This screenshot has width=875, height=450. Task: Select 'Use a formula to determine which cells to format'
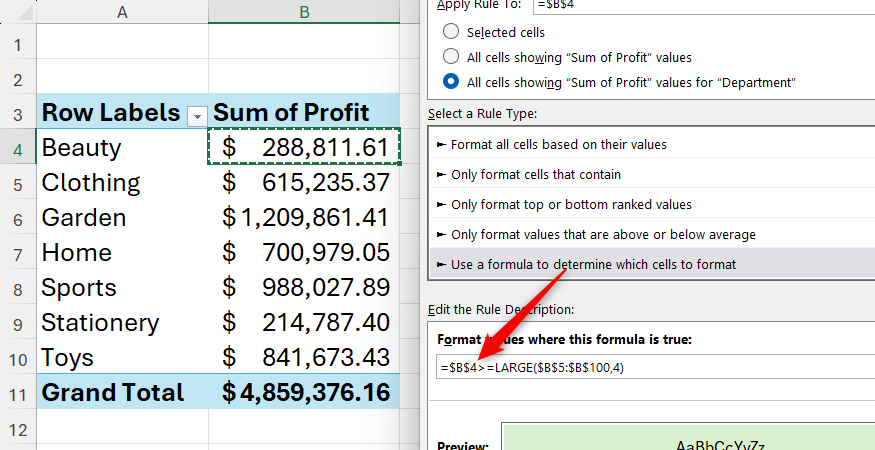click(x=652, y=265)
